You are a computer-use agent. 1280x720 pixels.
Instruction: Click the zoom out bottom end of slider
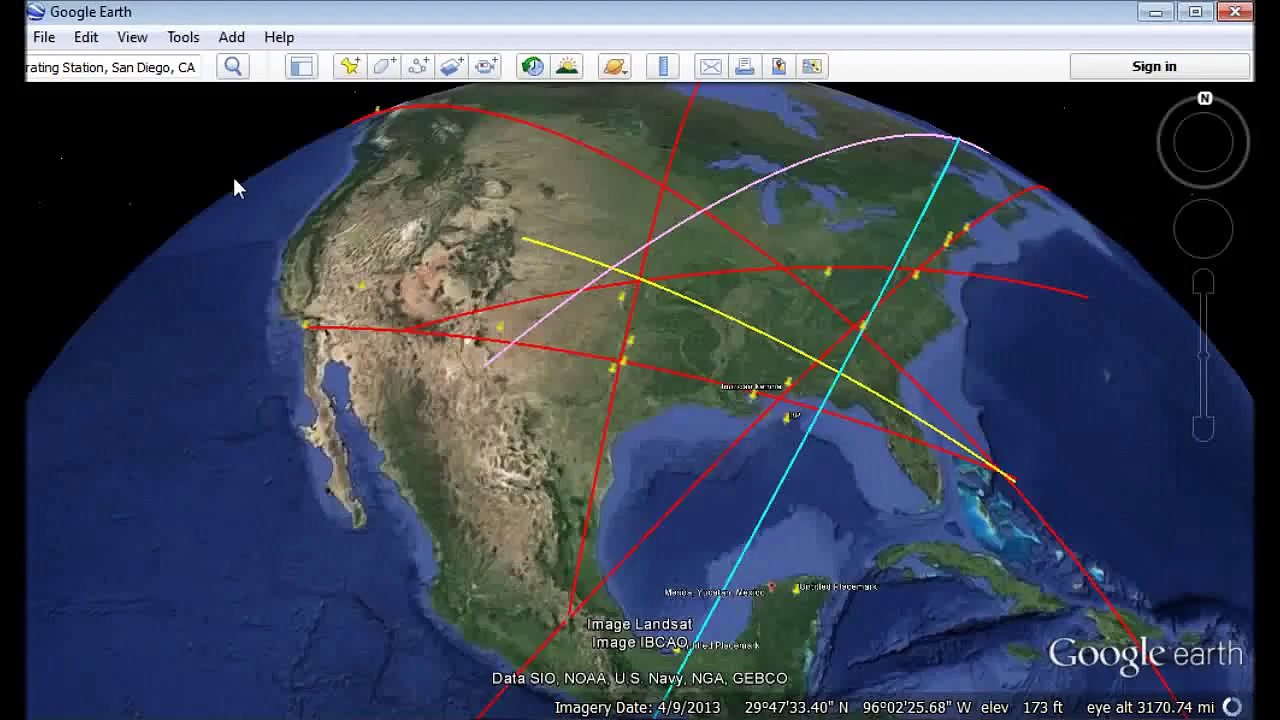[x=1203, y=429]
